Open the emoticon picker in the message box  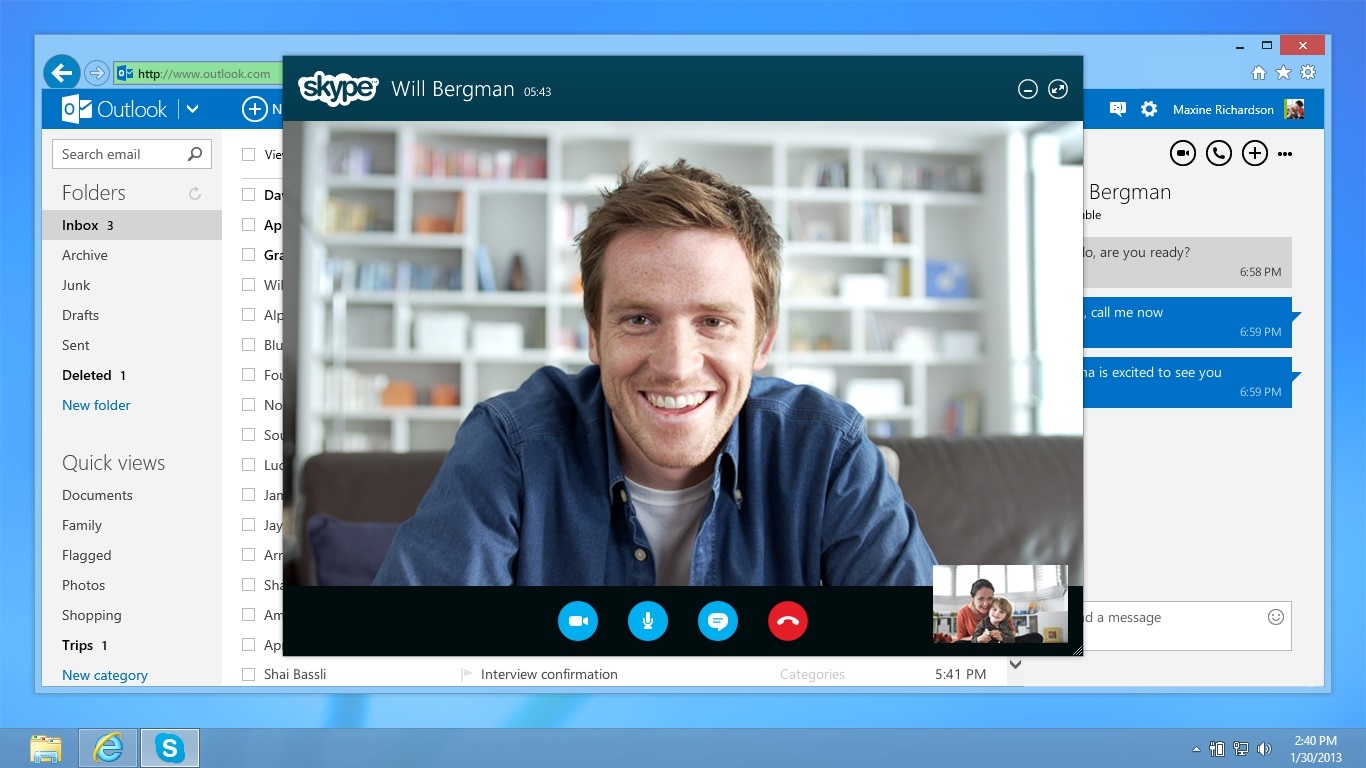1276,617
